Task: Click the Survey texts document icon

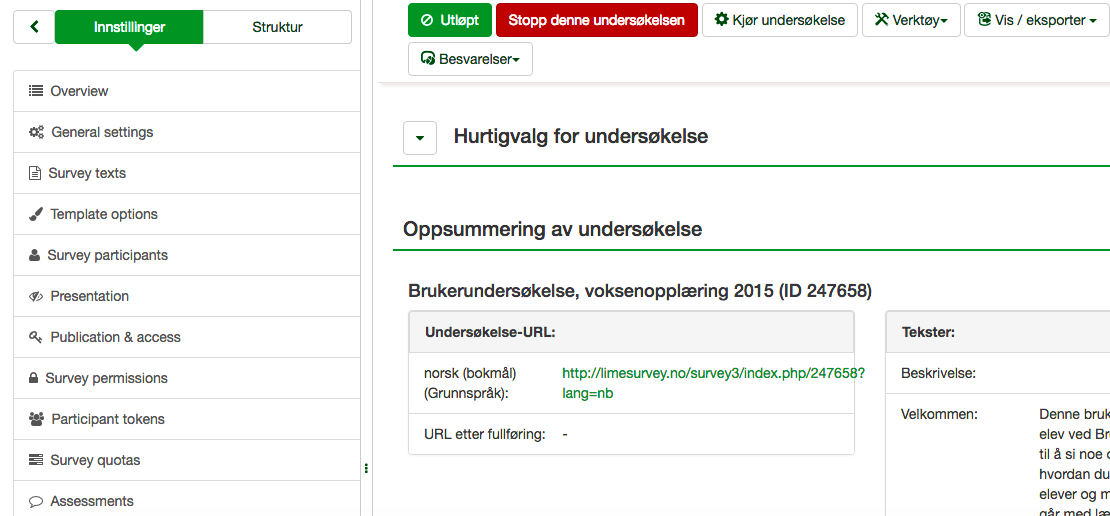Action: click(35, 173)
